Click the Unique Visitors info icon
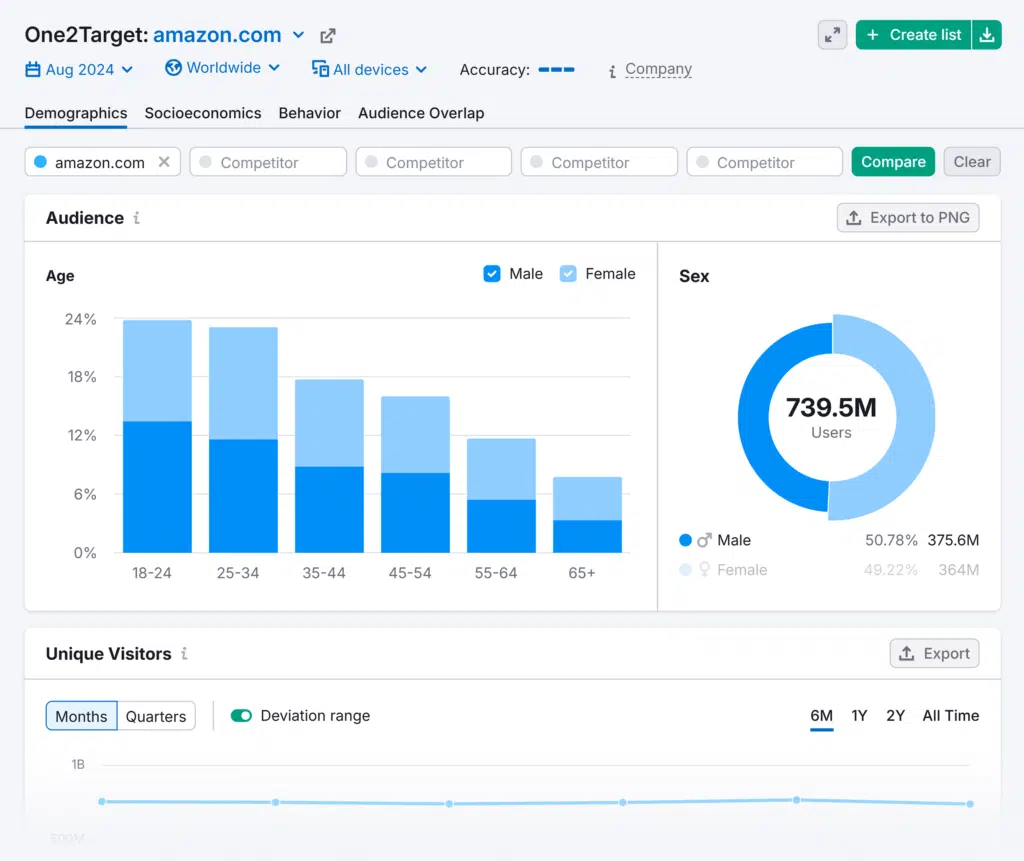 point(185,654)
